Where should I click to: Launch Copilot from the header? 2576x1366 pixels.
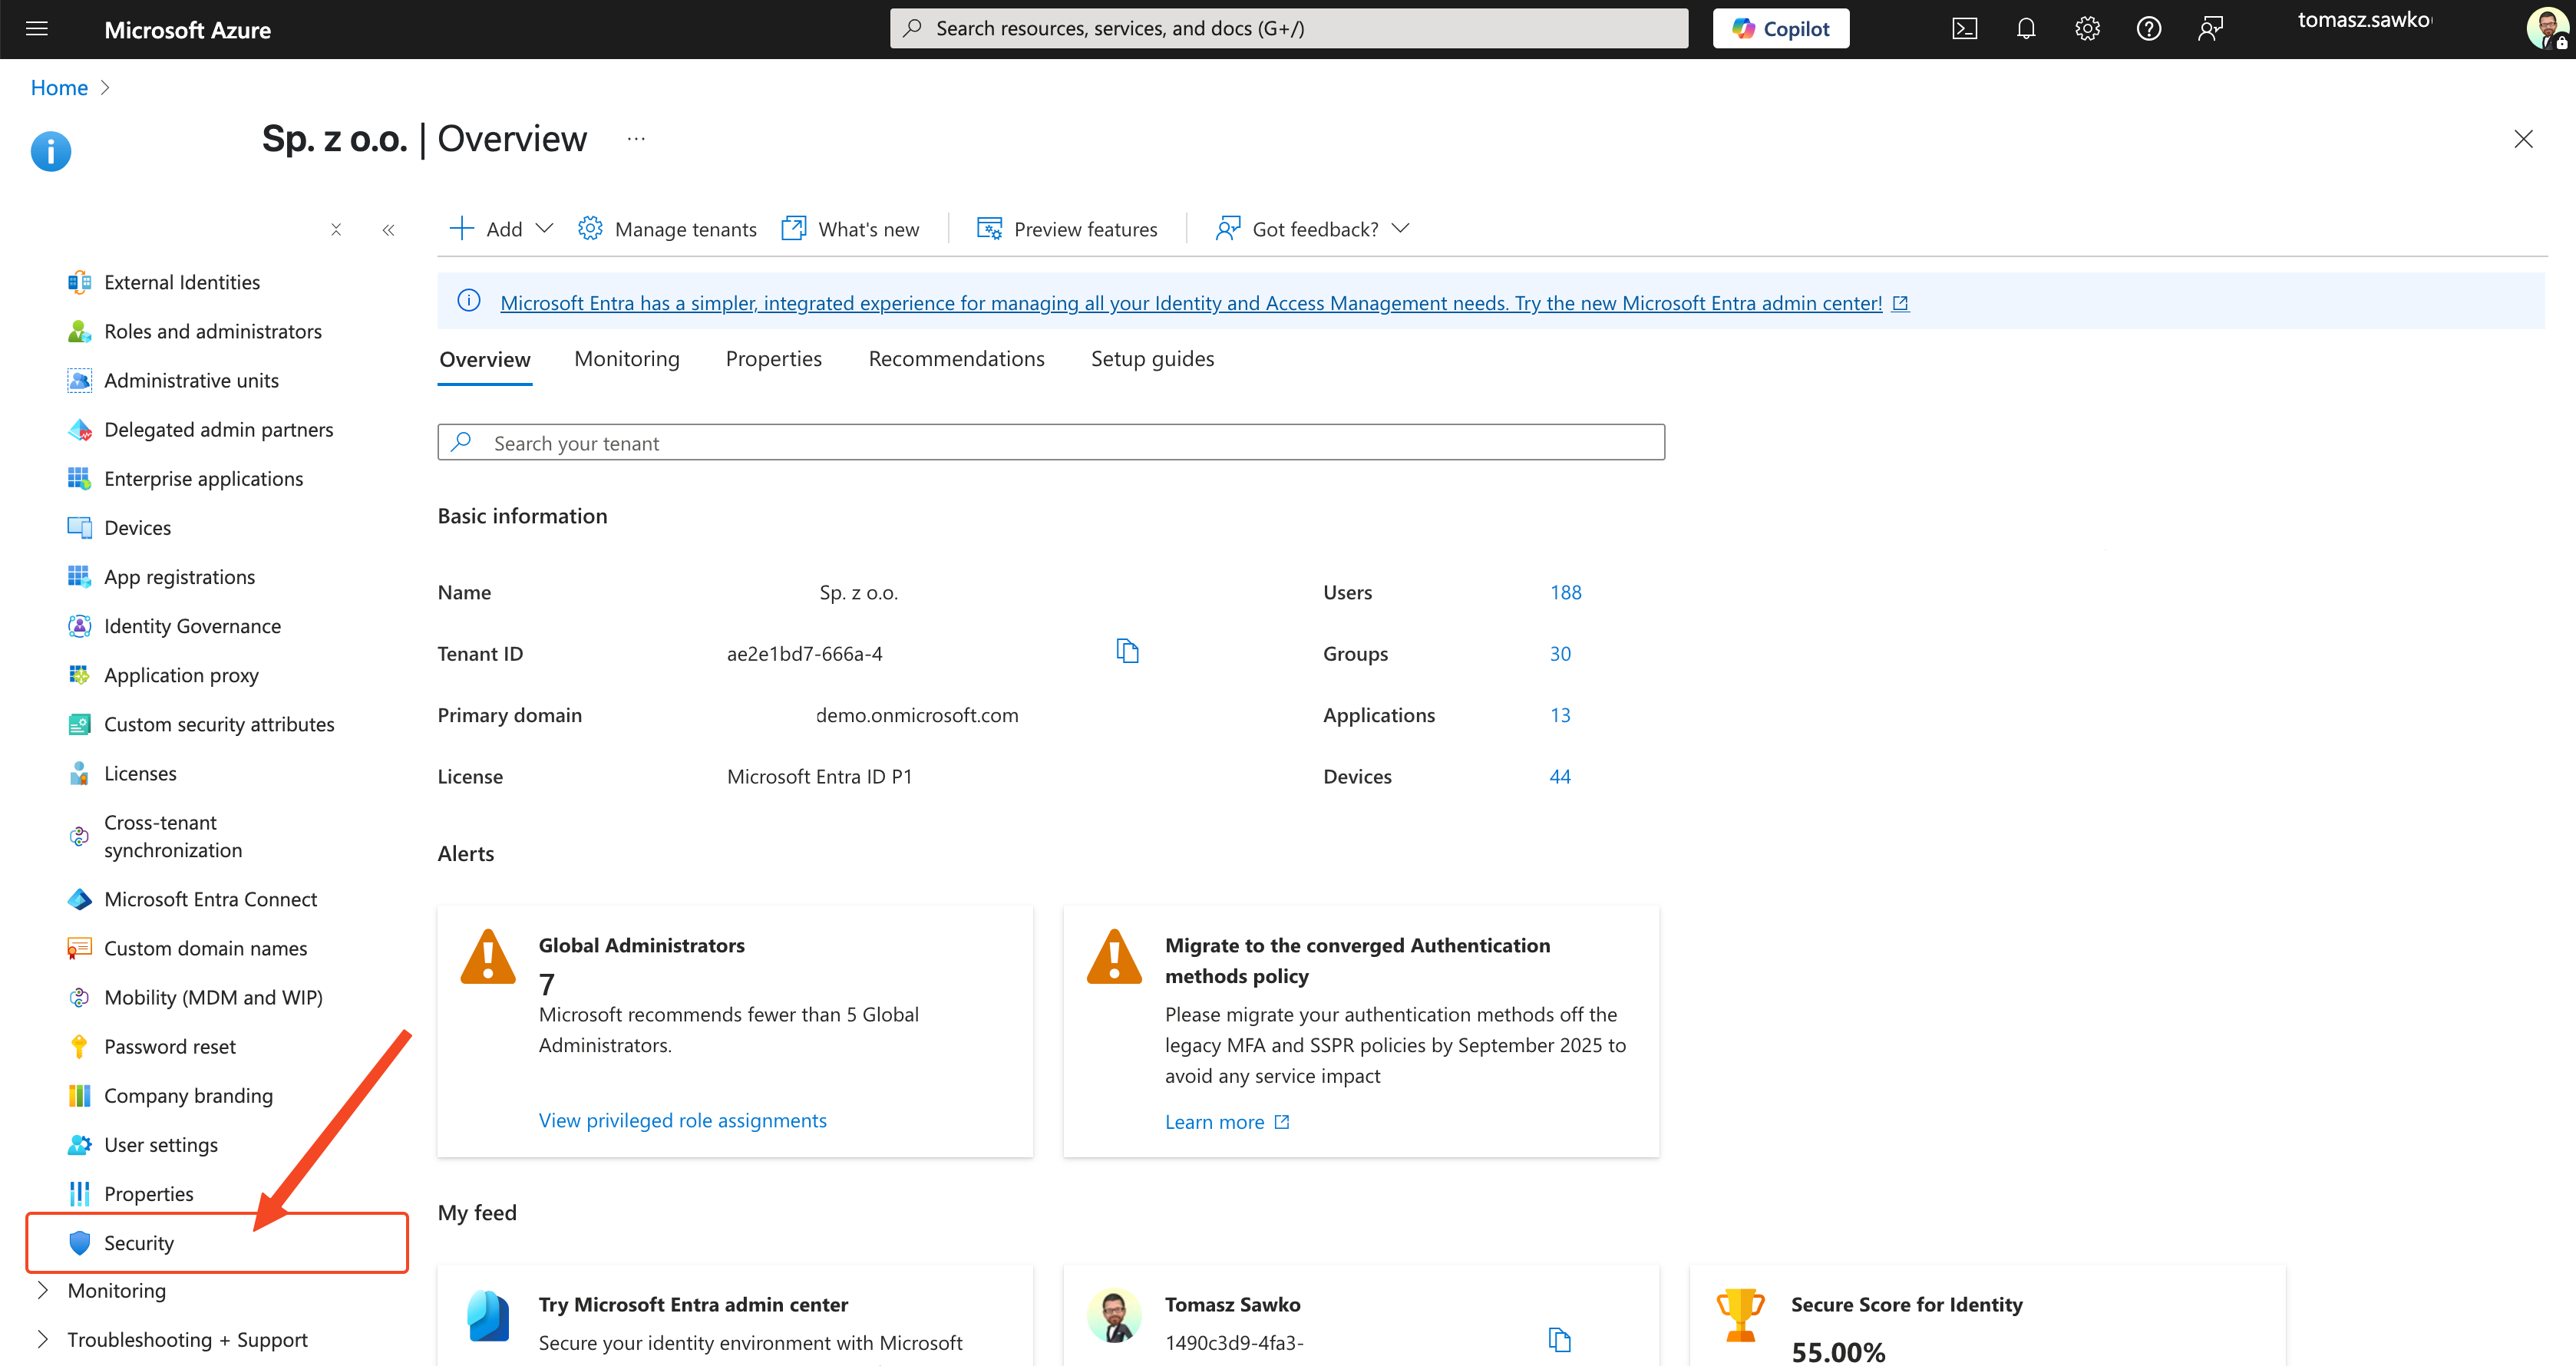[1780, 29]
